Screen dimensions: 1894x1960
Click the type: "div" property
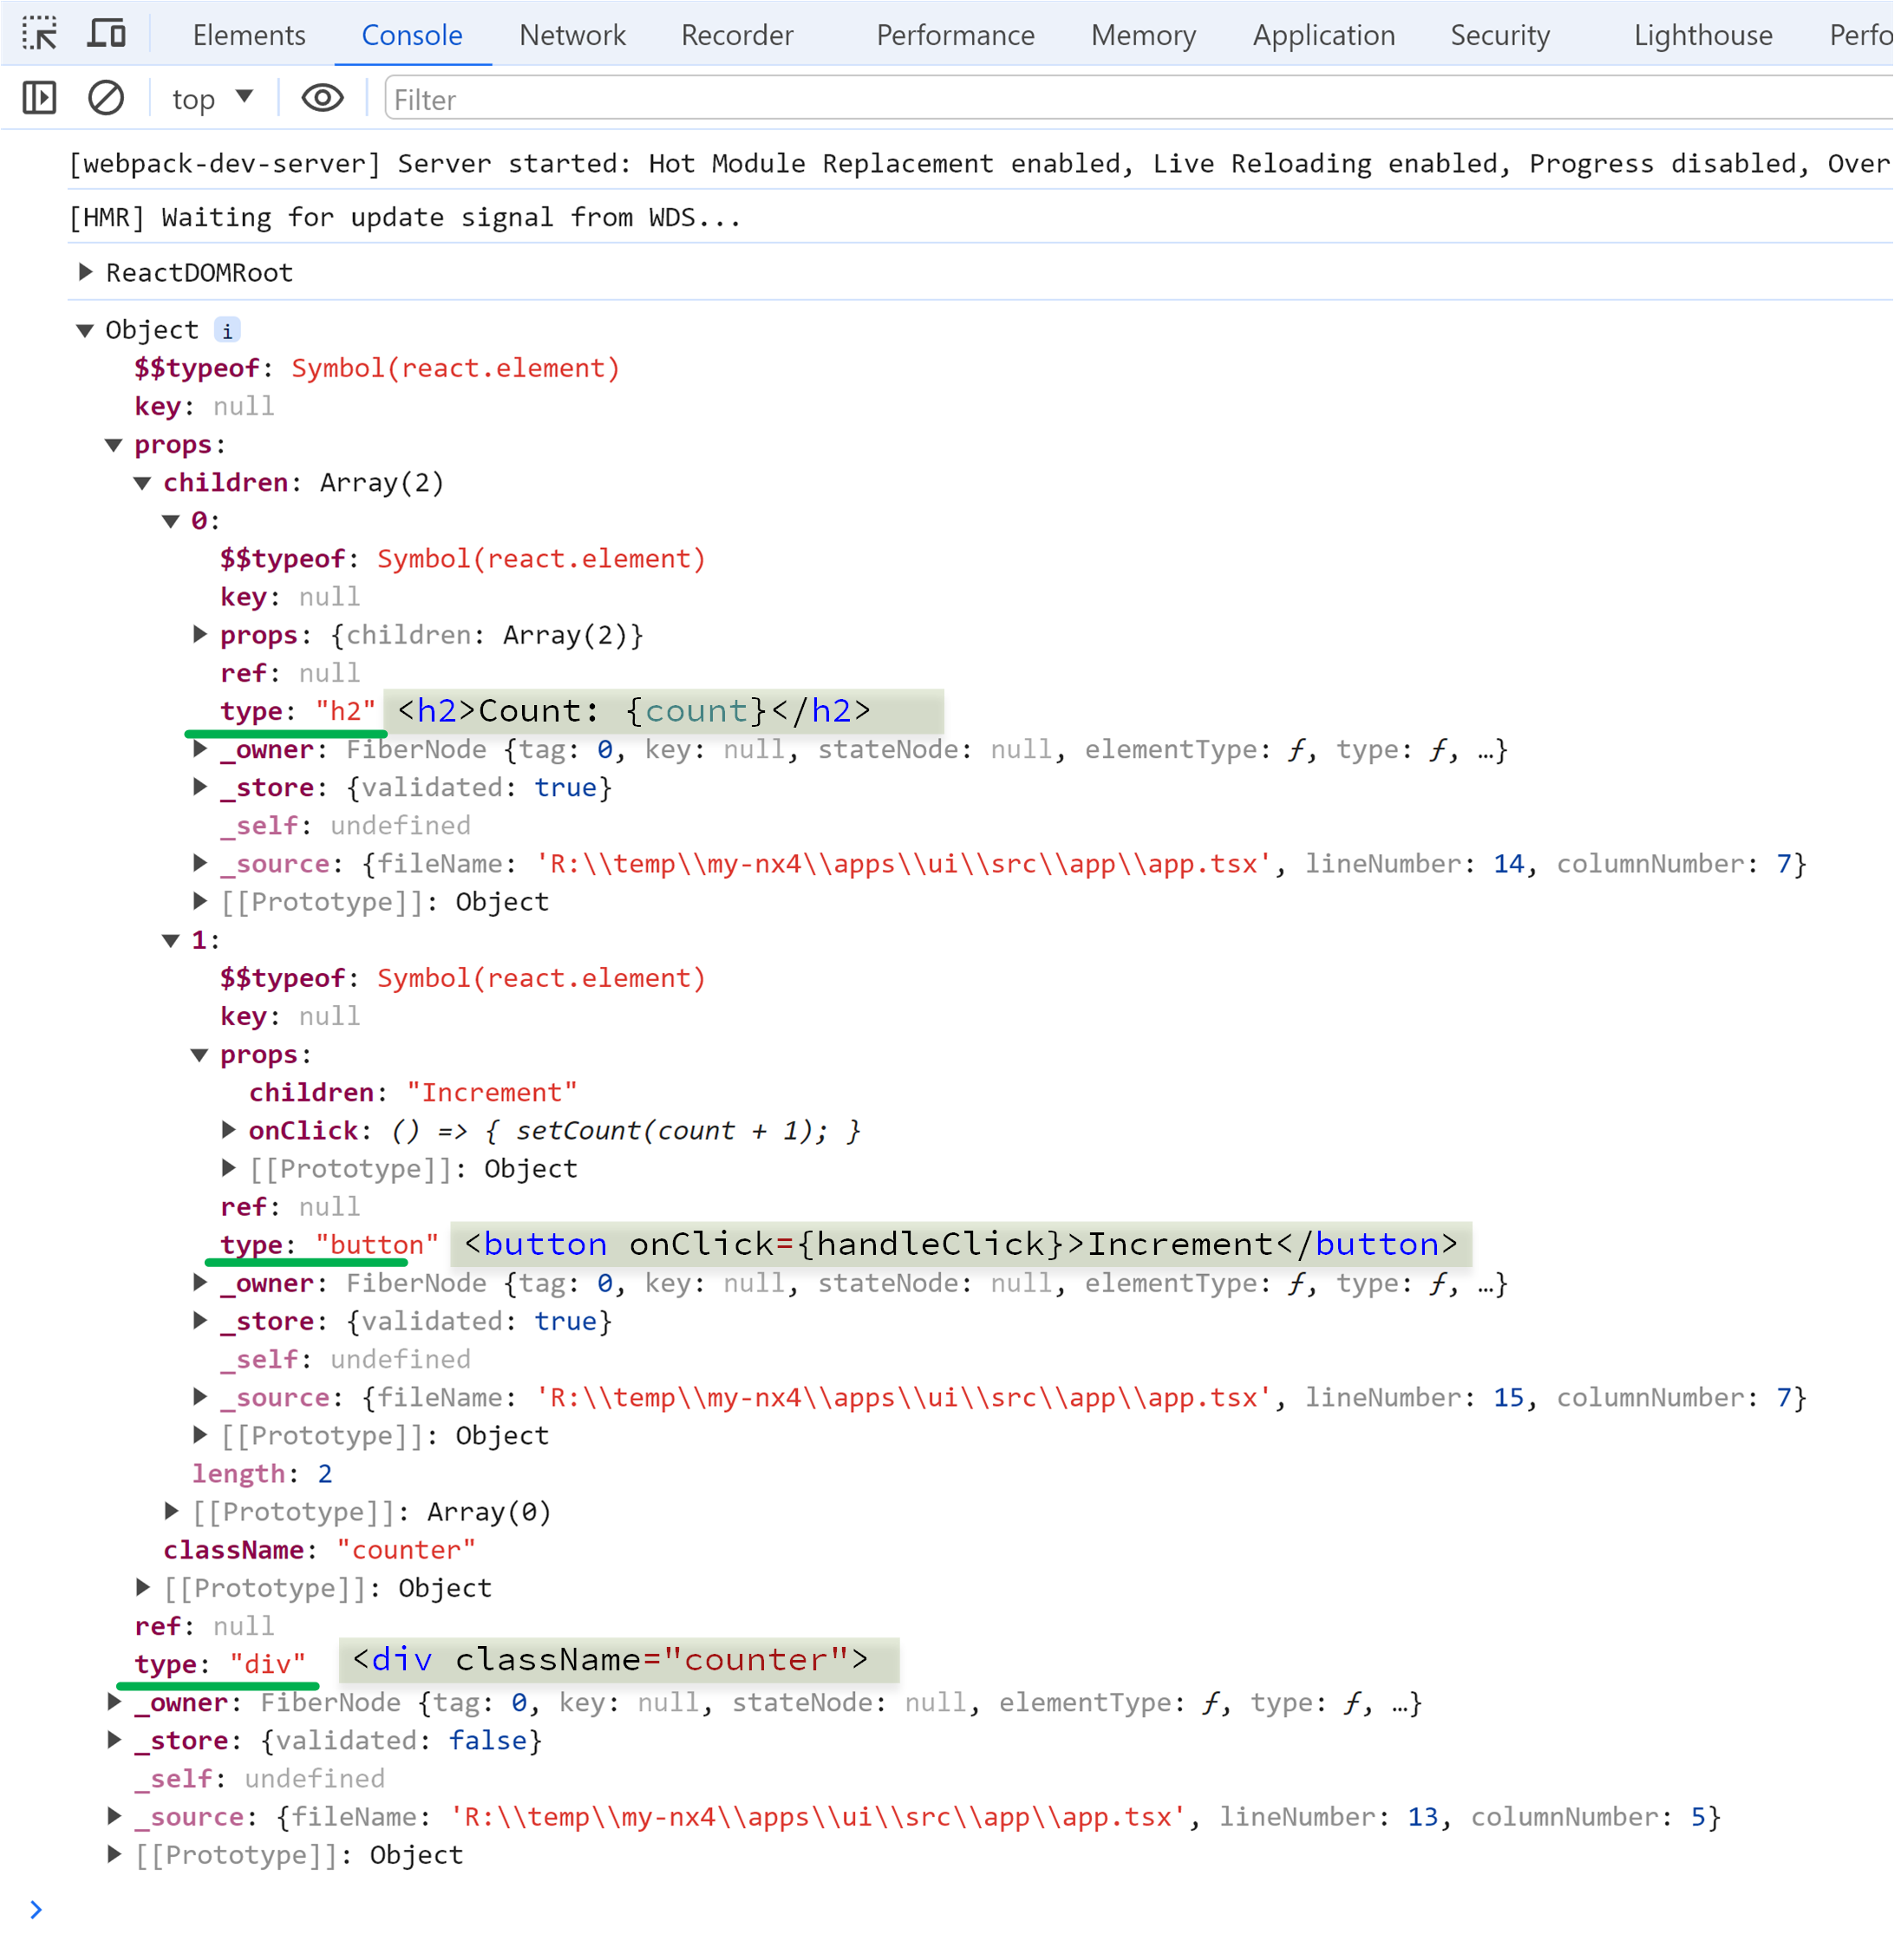pos(220,1664)
